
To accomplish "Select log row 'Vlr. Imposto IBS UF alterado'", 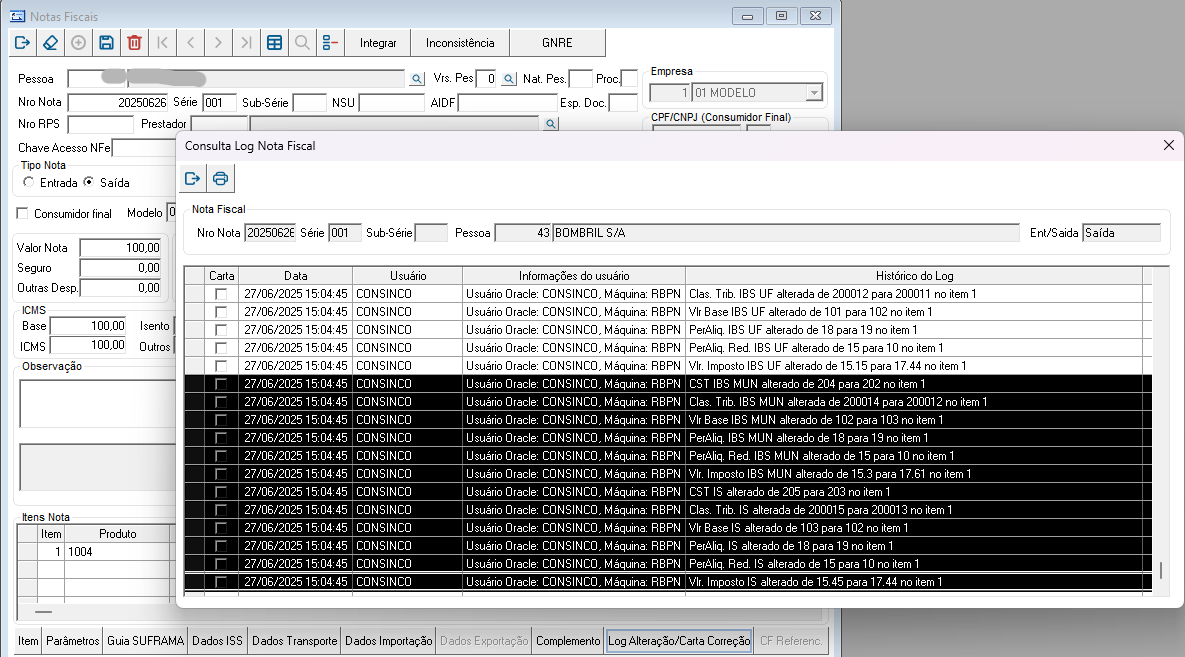I will (x=668, y=366).
